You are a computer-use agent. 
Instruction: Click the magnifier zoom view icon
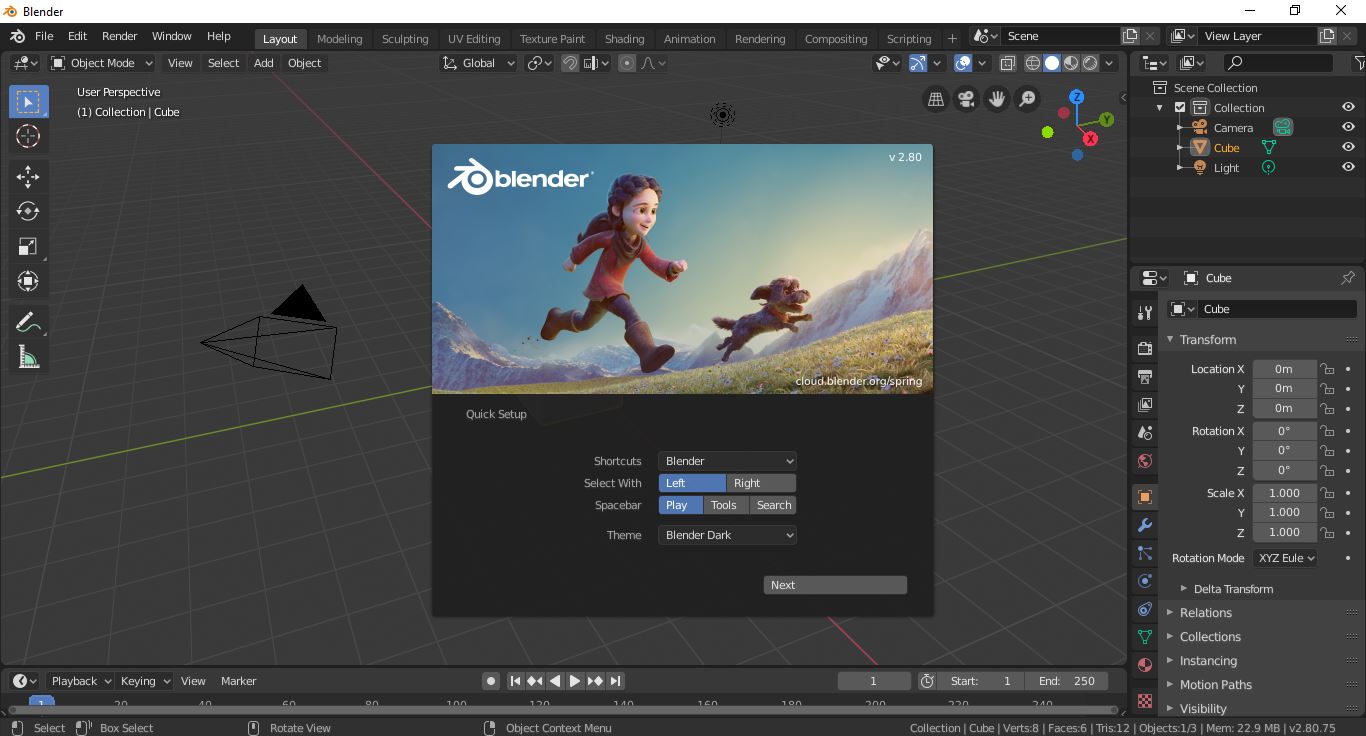[1027, 99]
